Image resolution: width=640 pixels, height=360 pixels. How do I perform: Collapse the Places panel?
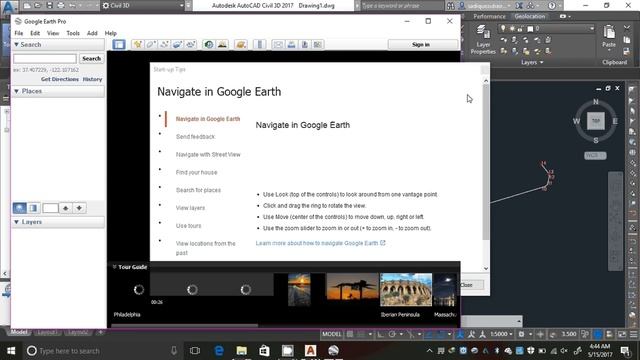[x=17, y=91]
